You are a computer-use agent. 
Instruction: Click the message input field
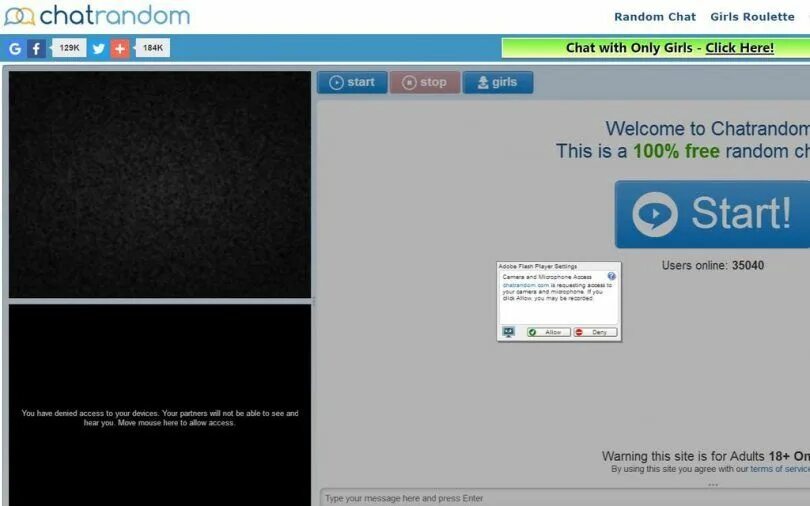coord(565,498)
